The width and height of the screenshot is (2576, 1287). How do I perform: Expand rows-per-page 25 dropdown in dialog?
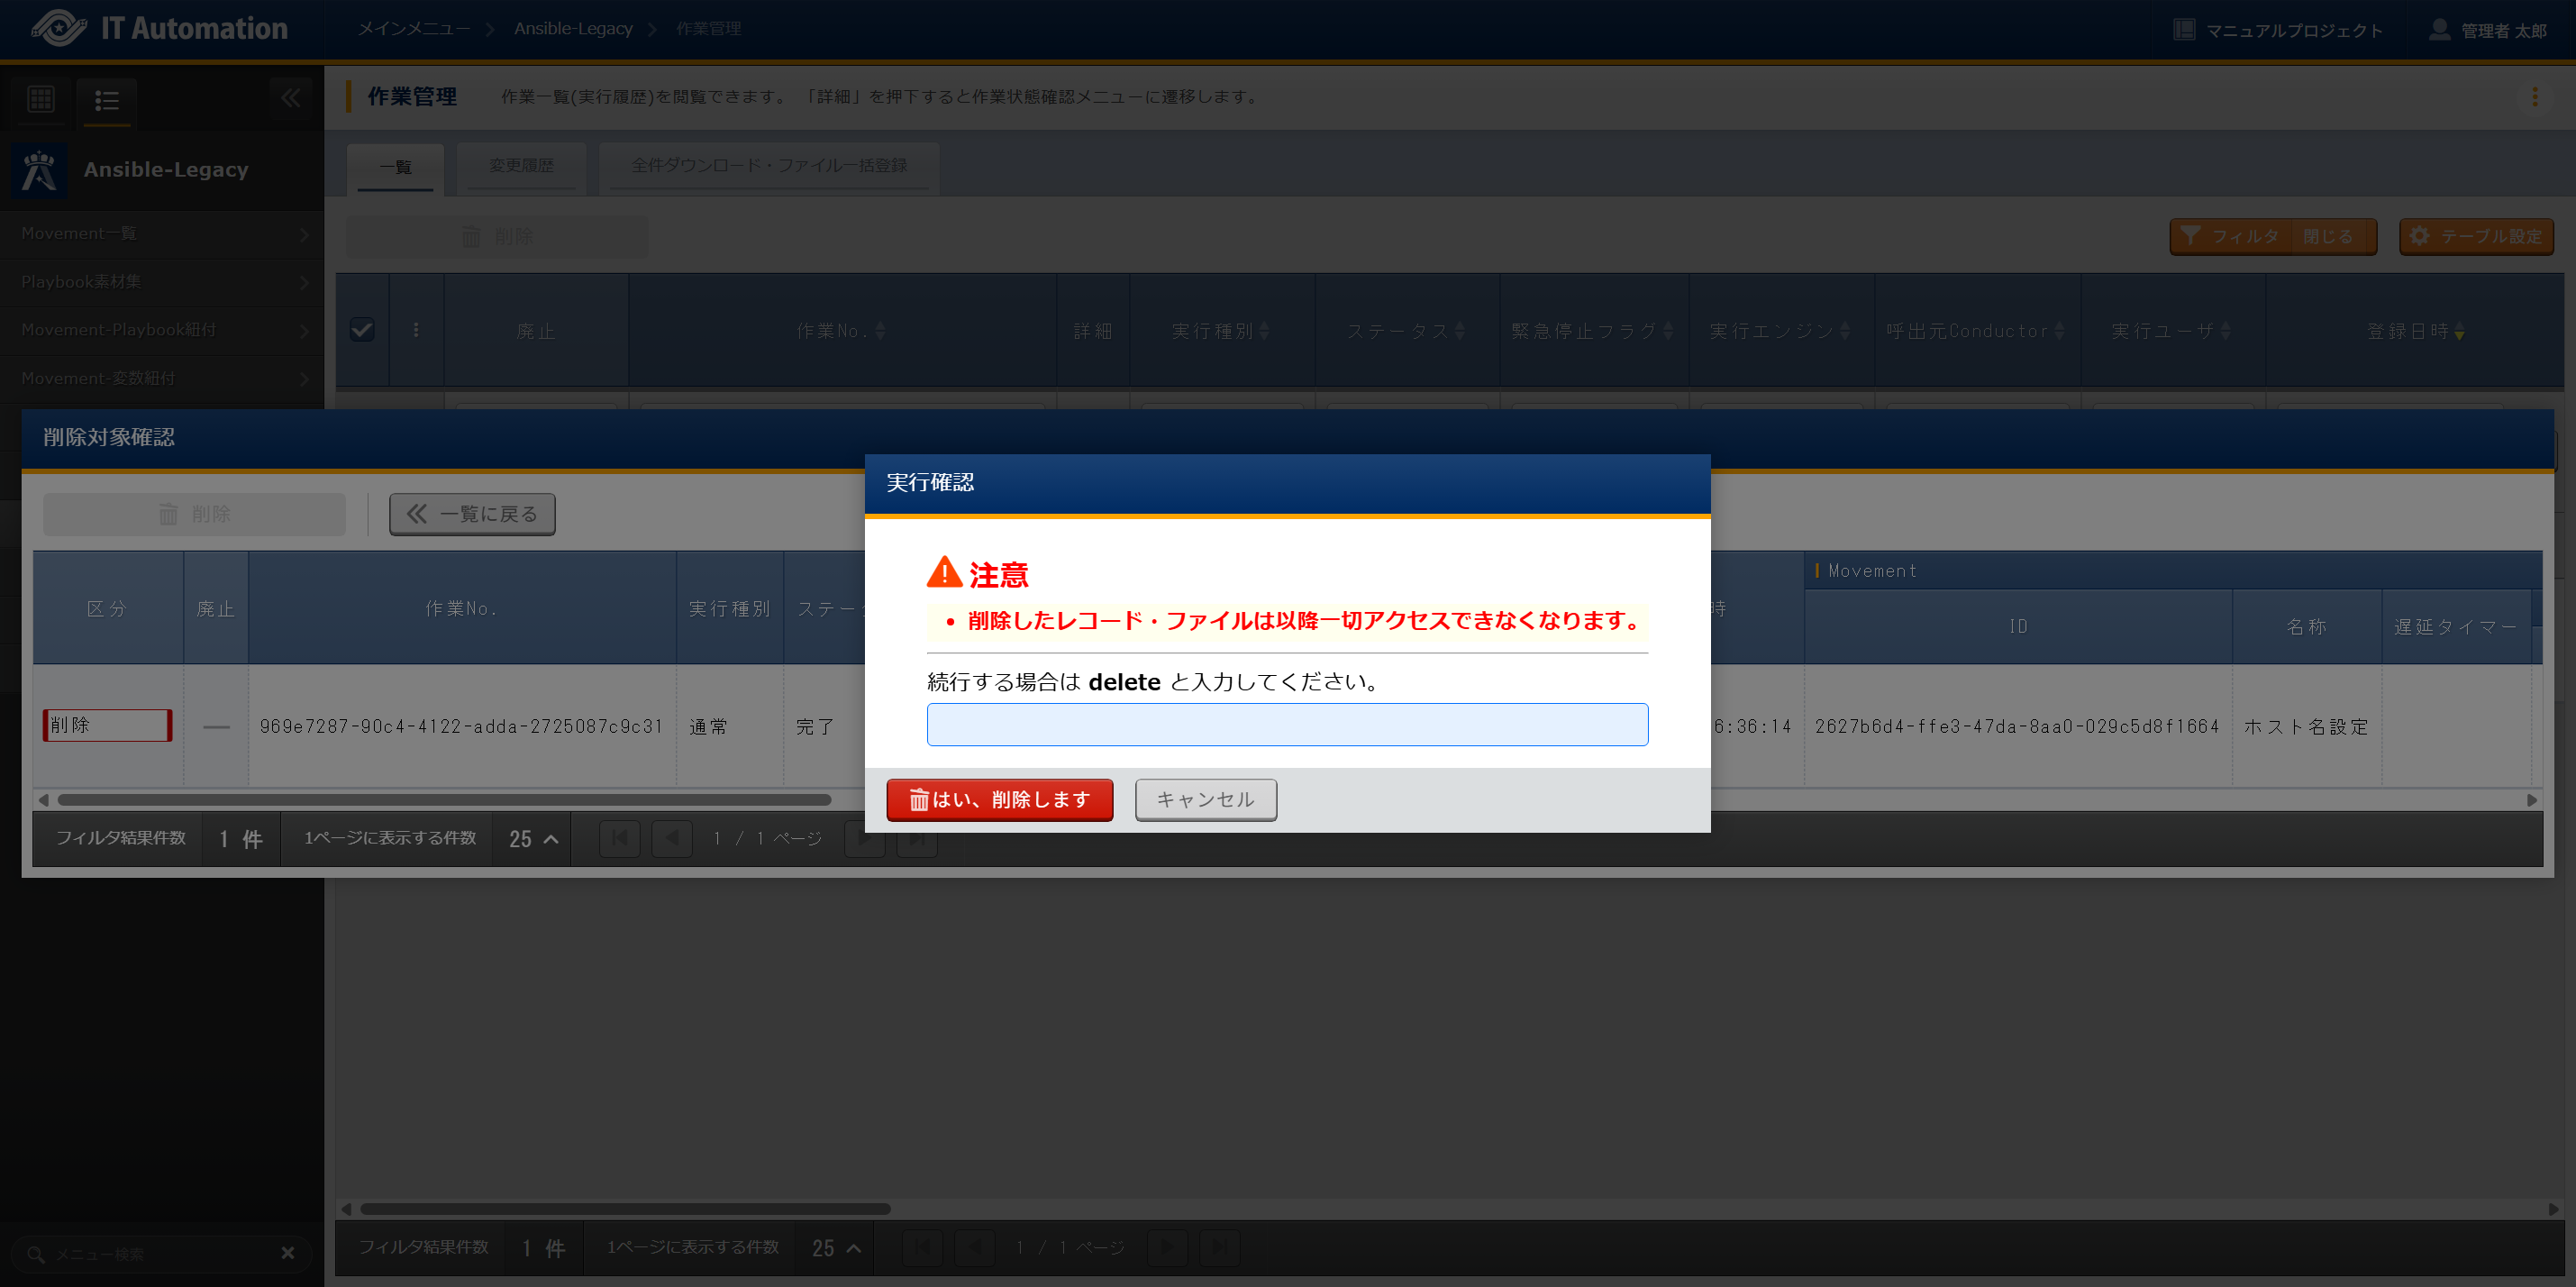[x=533, y=839]
